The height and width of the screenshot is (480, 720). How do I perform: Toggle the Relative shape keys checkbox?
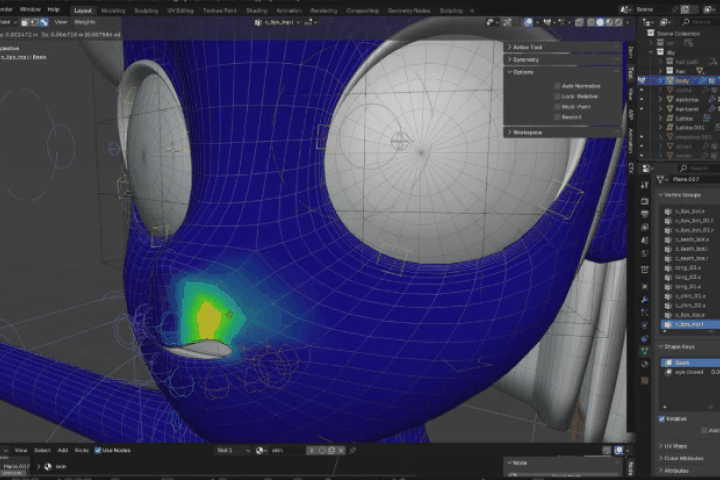[x=662, y=419]
